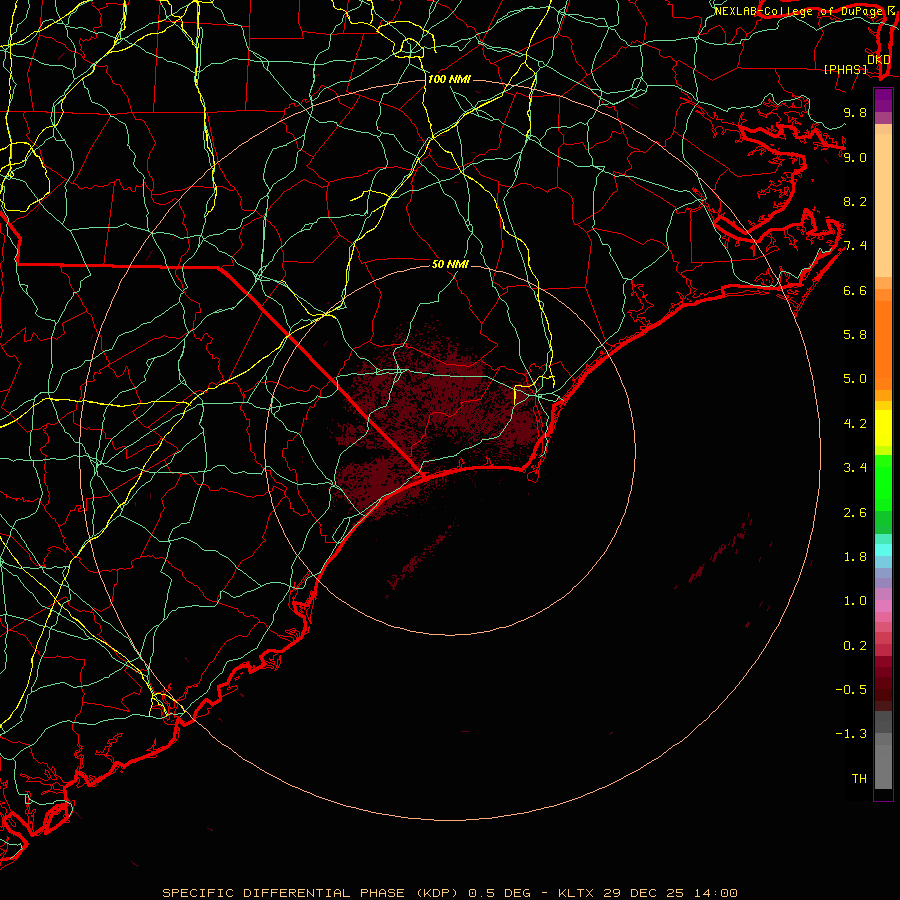Click the [PHAS] units label

point(845,69)
